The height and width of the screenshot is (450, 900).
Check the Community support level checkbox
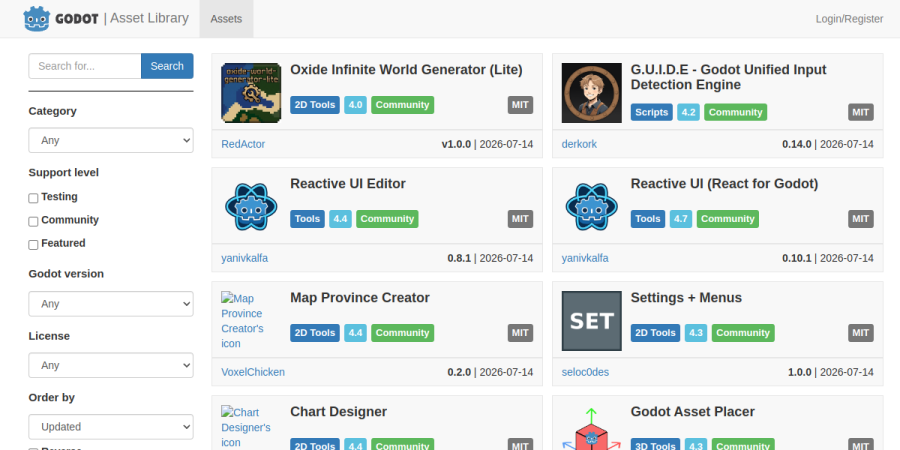click(x=33, y=222)
